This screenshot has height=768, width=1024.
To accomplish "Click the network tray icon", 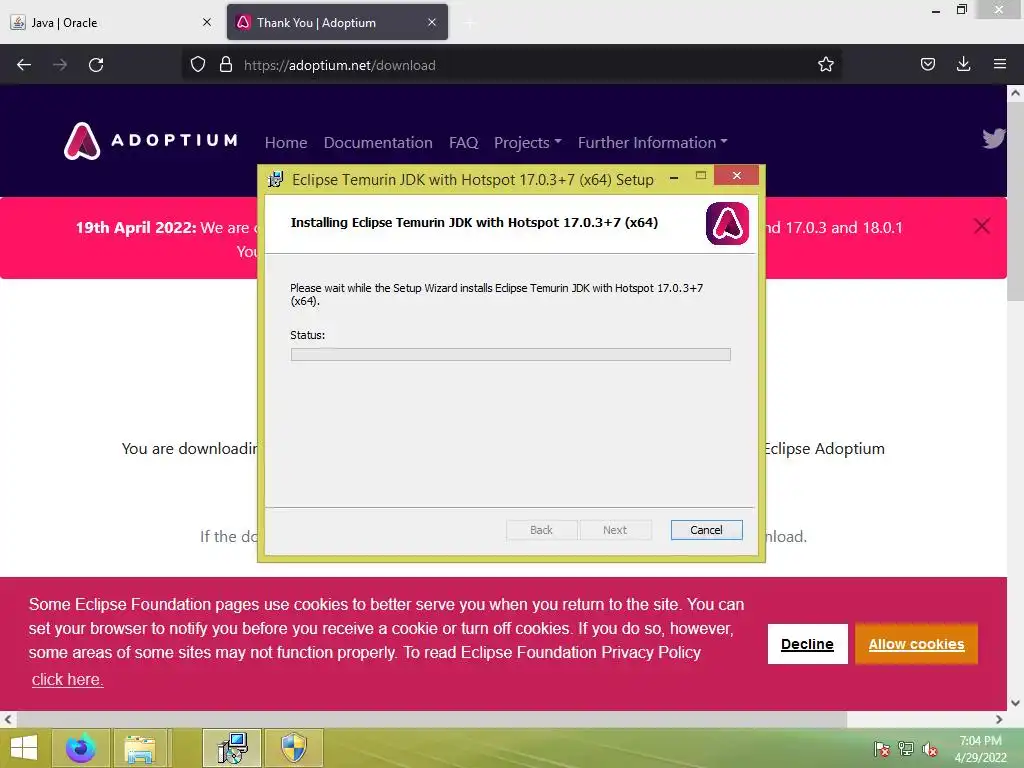I will [906, 749].
